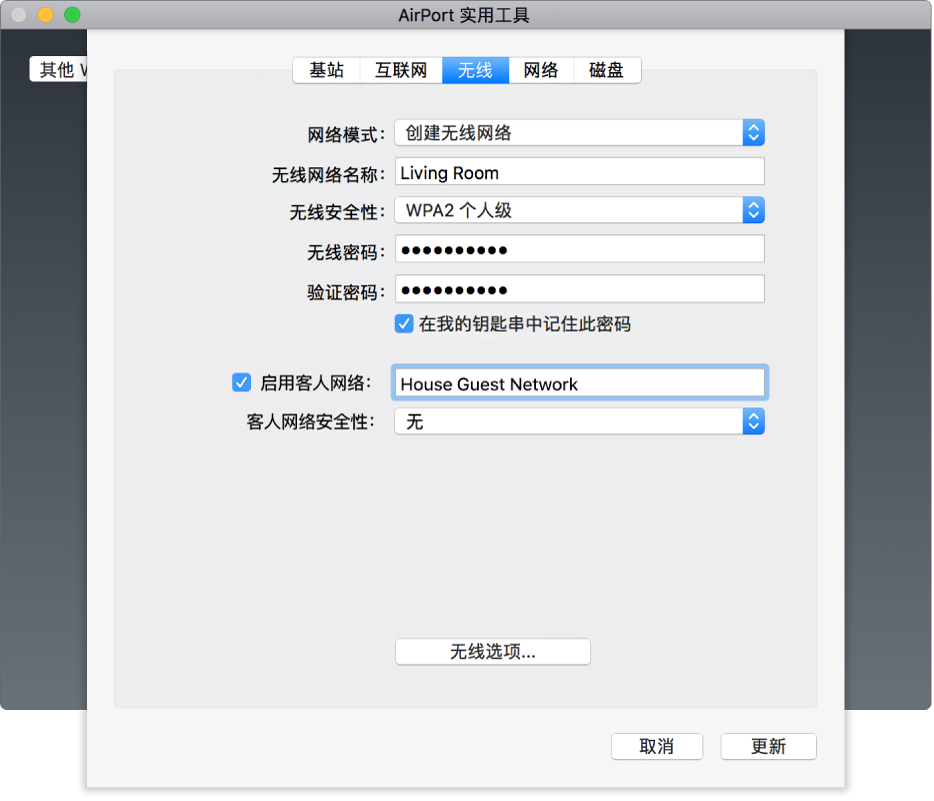Select the Living Room network name field
934x801 pixels.
pos(580,171)
